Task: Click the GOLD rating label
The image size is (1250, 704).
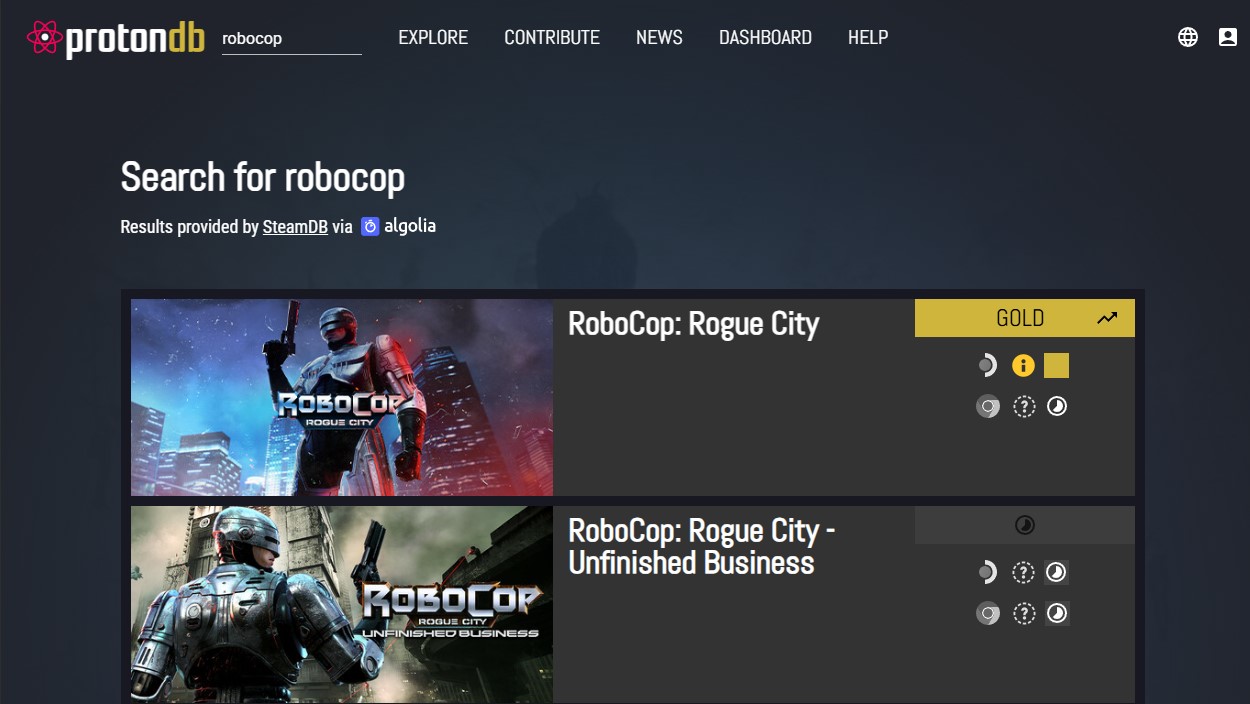Action: pos(1020,318)
